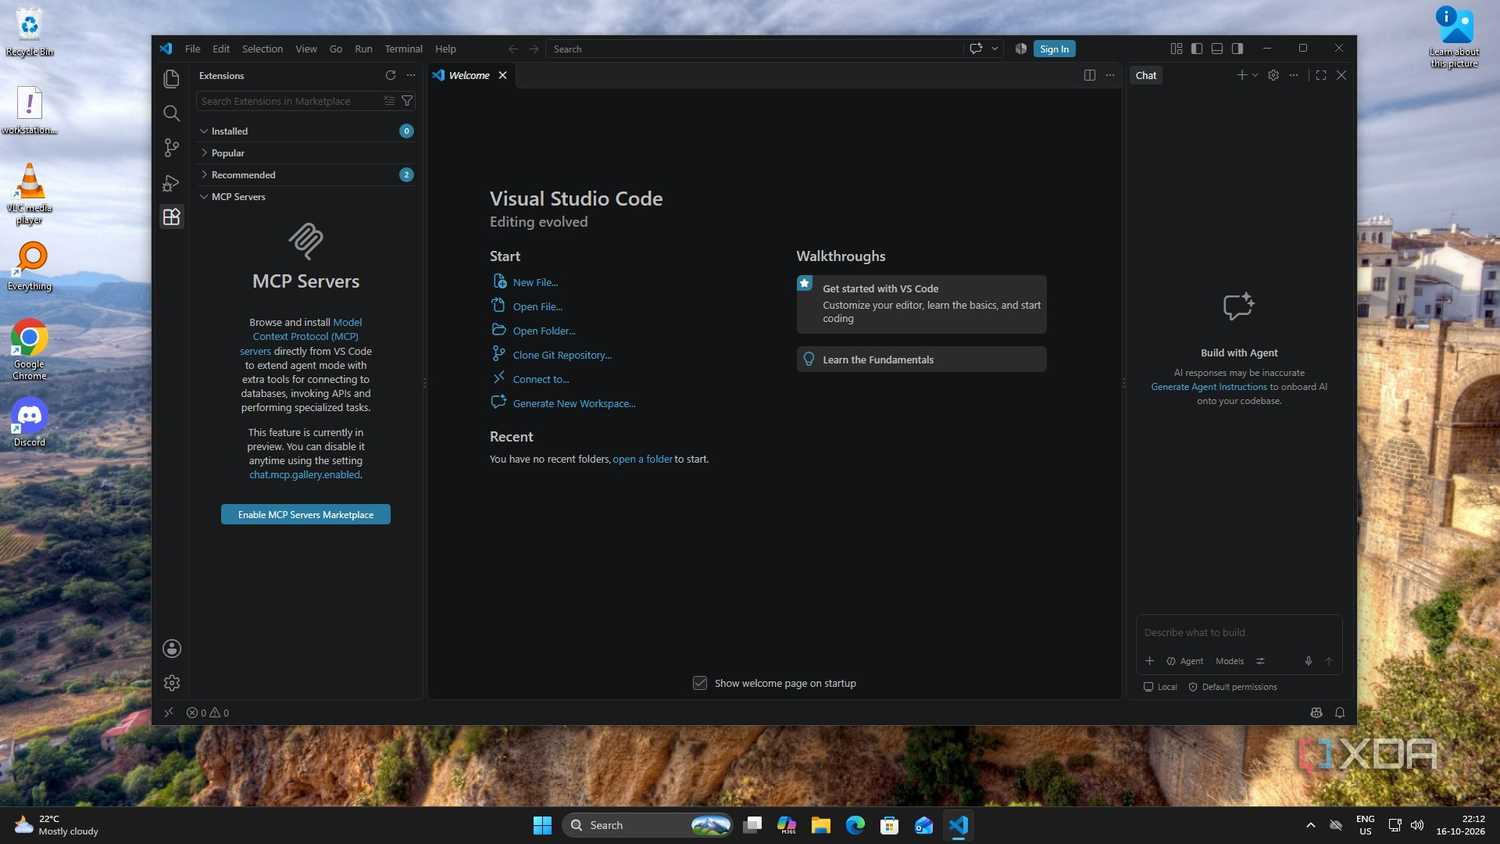Open the Explorer view in activity bar

(x=172, y=79)
